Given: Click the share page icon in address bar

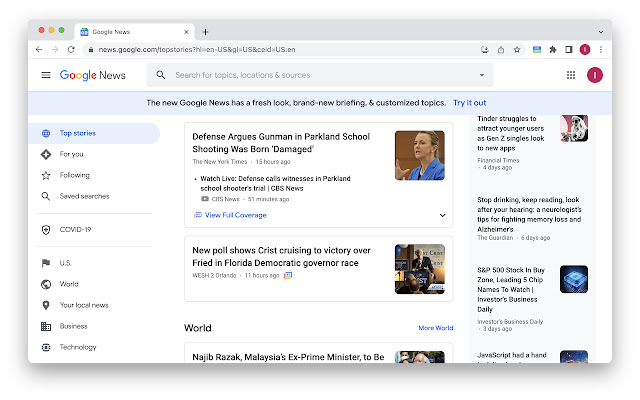Looking at the screenshot, I should (x=500, y=49).
